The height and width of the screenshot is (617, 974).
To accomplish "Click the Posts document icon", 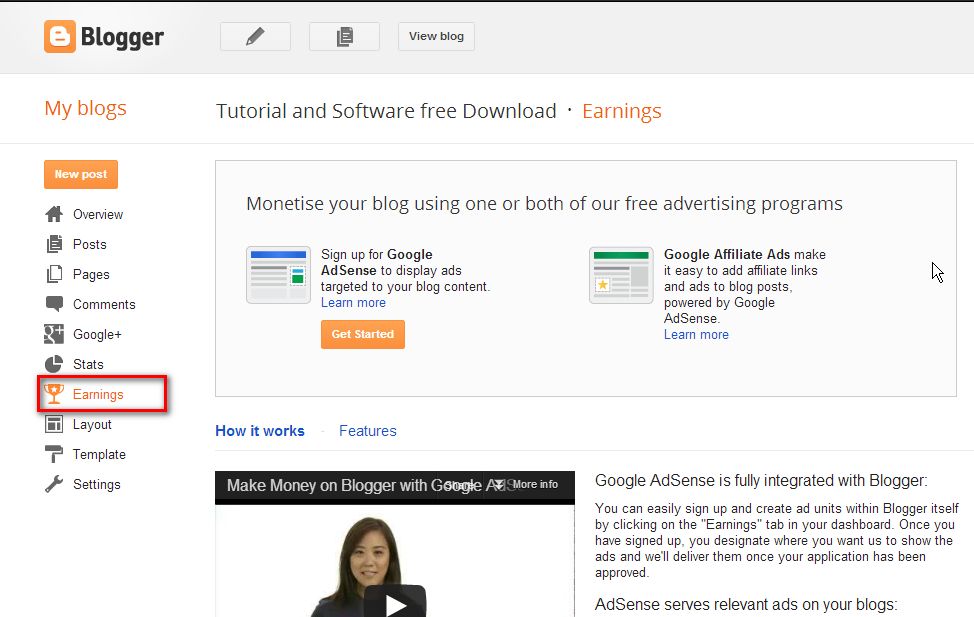I will [54, 244].
